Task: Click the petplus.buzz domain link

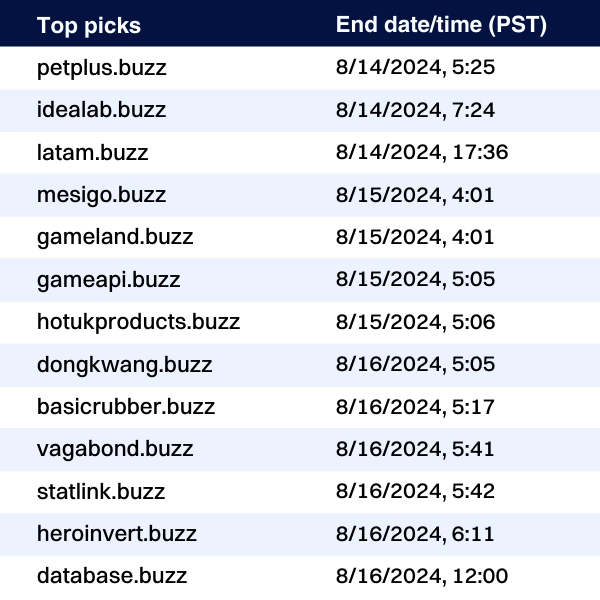Action: [x=101, y=68]
